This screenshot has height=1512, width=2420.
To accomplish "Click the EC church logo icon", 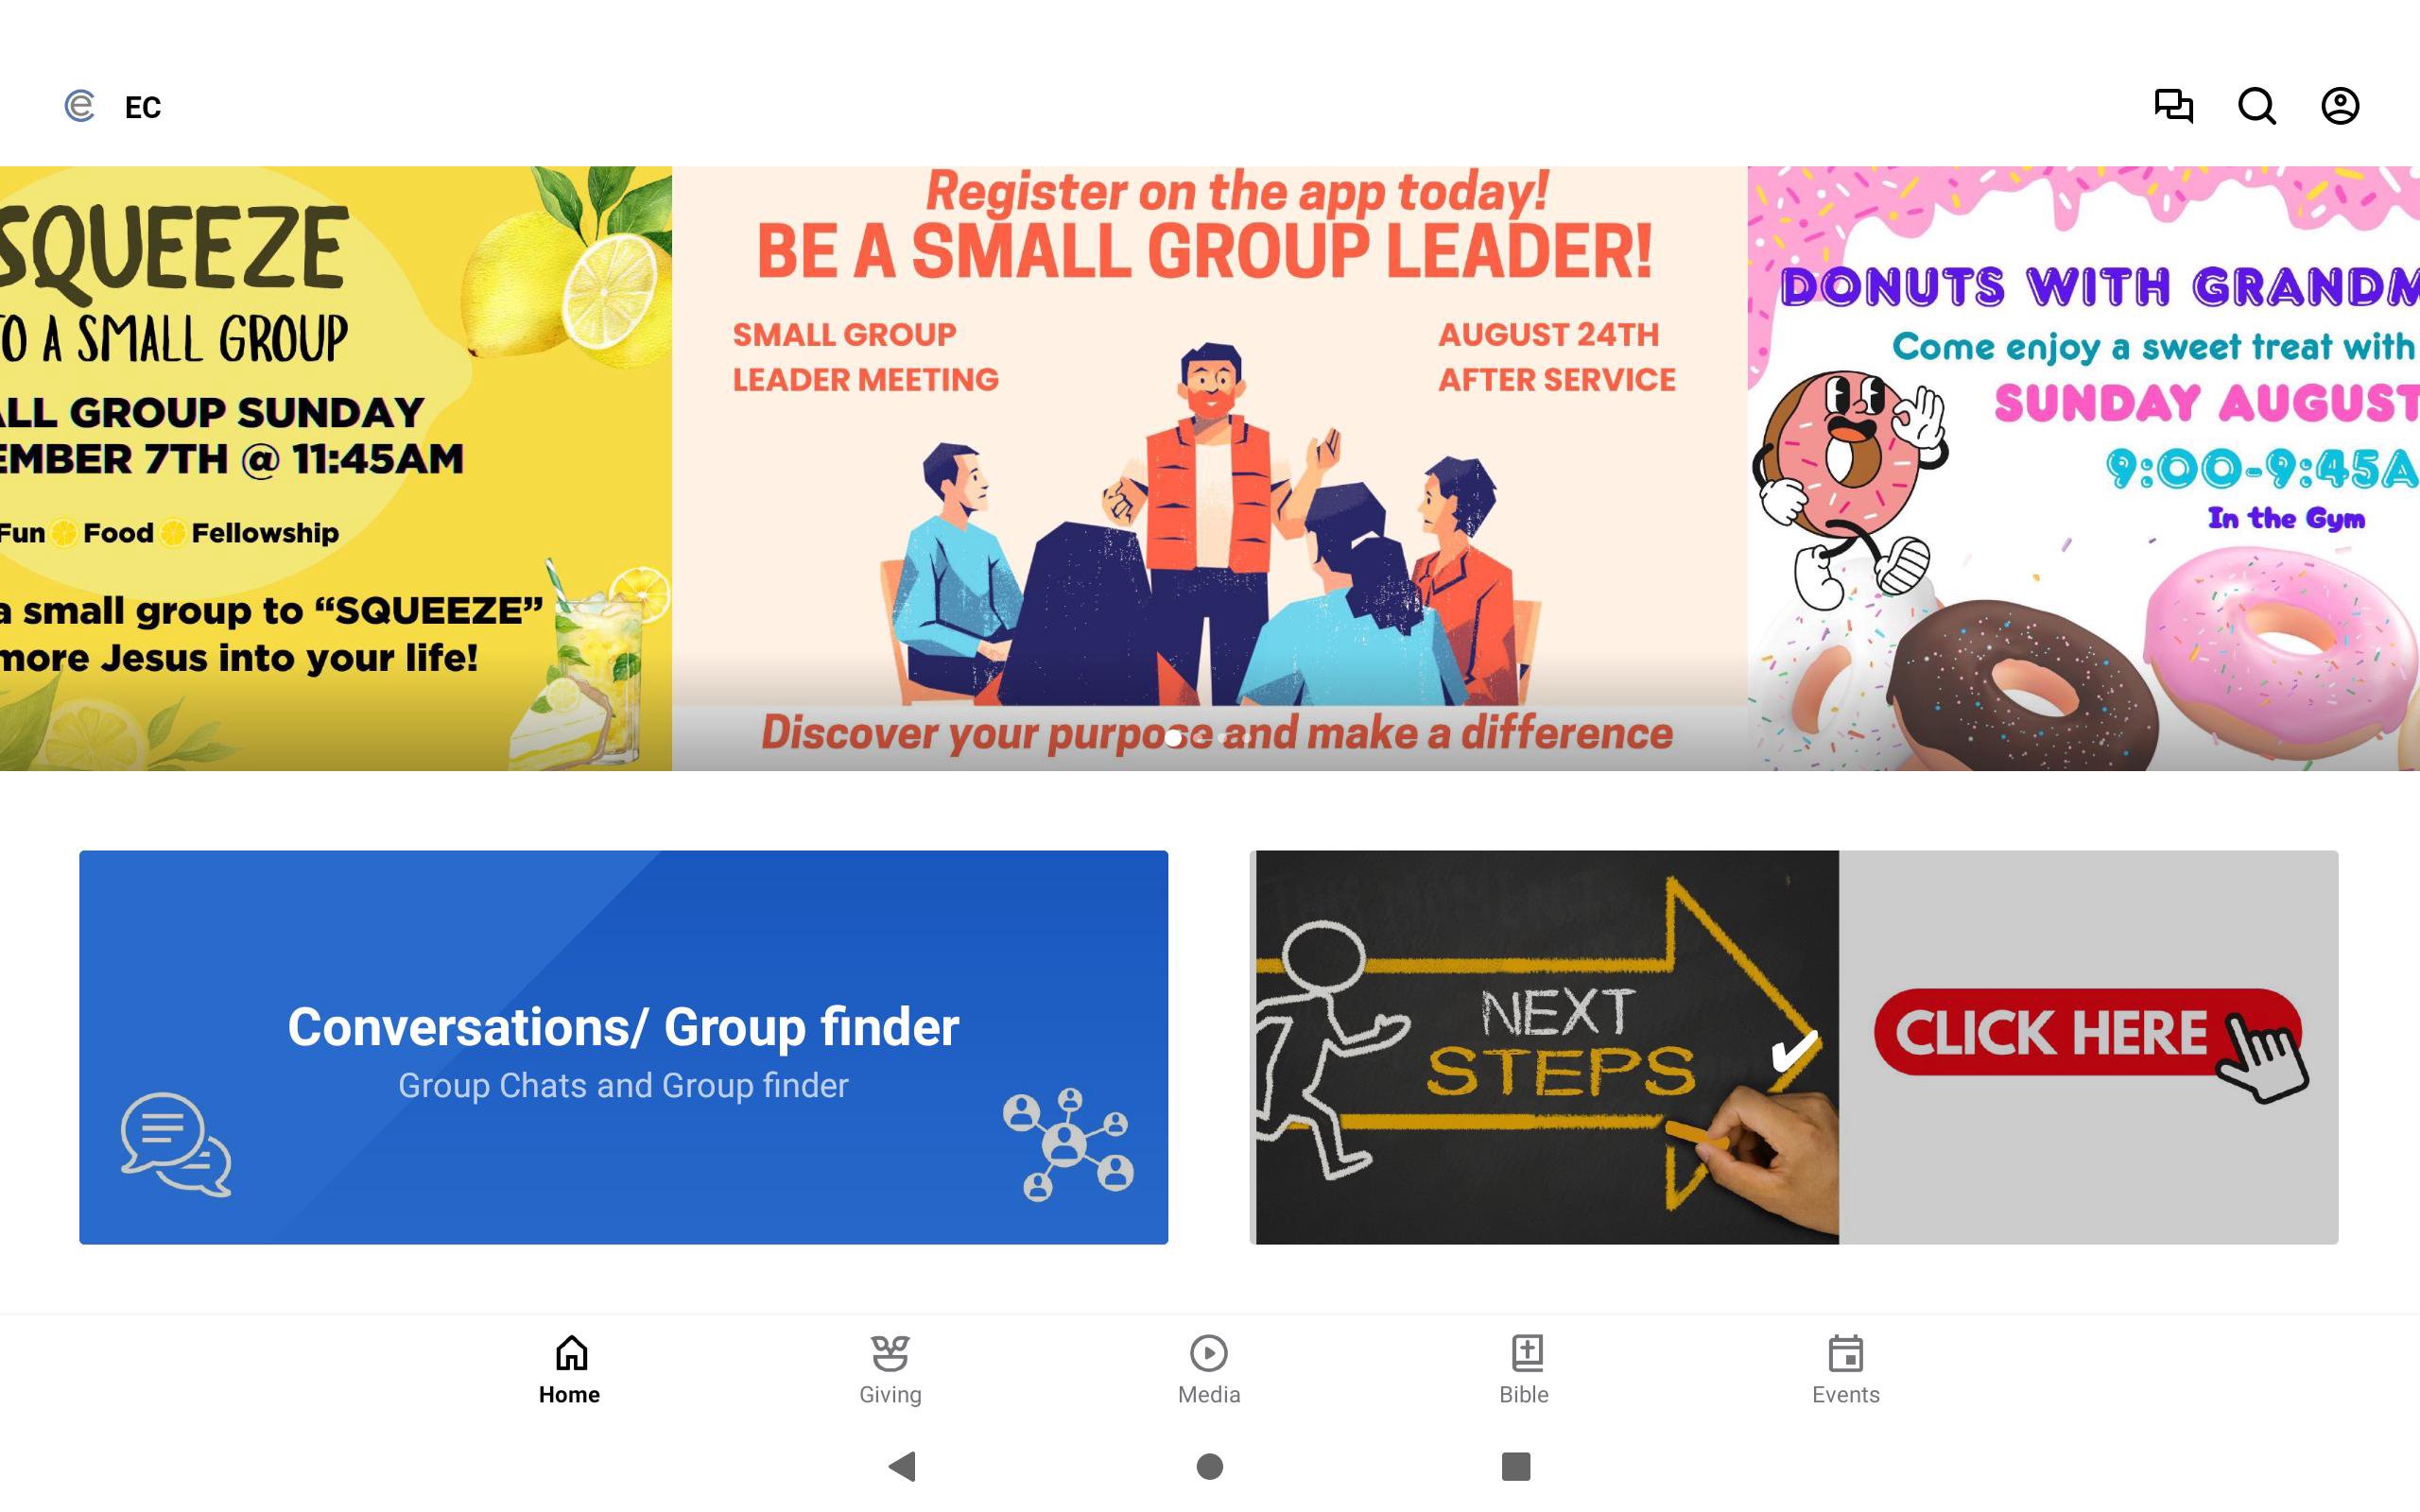I will point(79,106).
